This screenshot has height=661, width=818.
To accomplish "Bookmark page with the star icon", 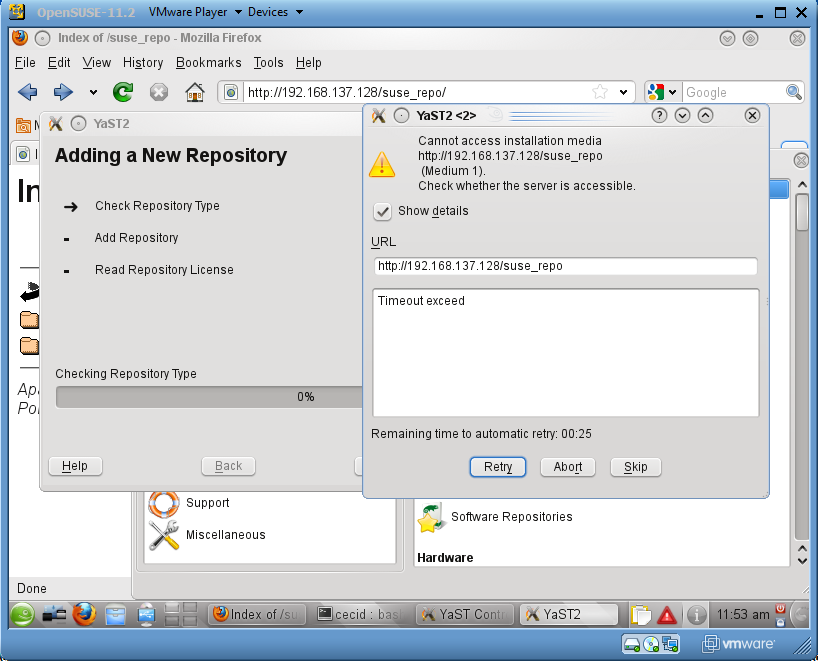I will pos(600,92).
